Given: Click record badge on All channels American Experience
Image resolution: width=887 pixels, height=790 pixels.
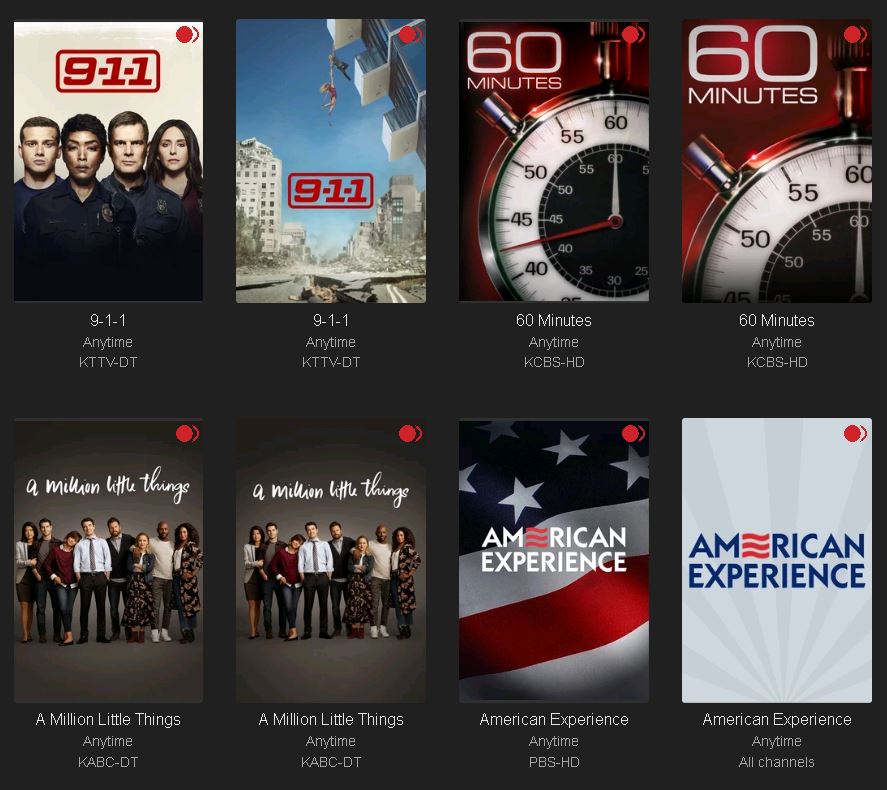Looking at the screenshot, I should tap(855, 433).
